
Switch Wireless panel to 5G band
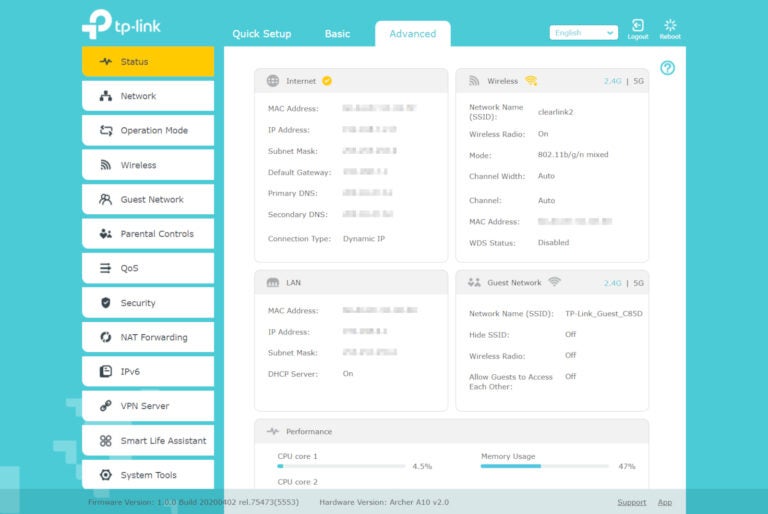637,81
